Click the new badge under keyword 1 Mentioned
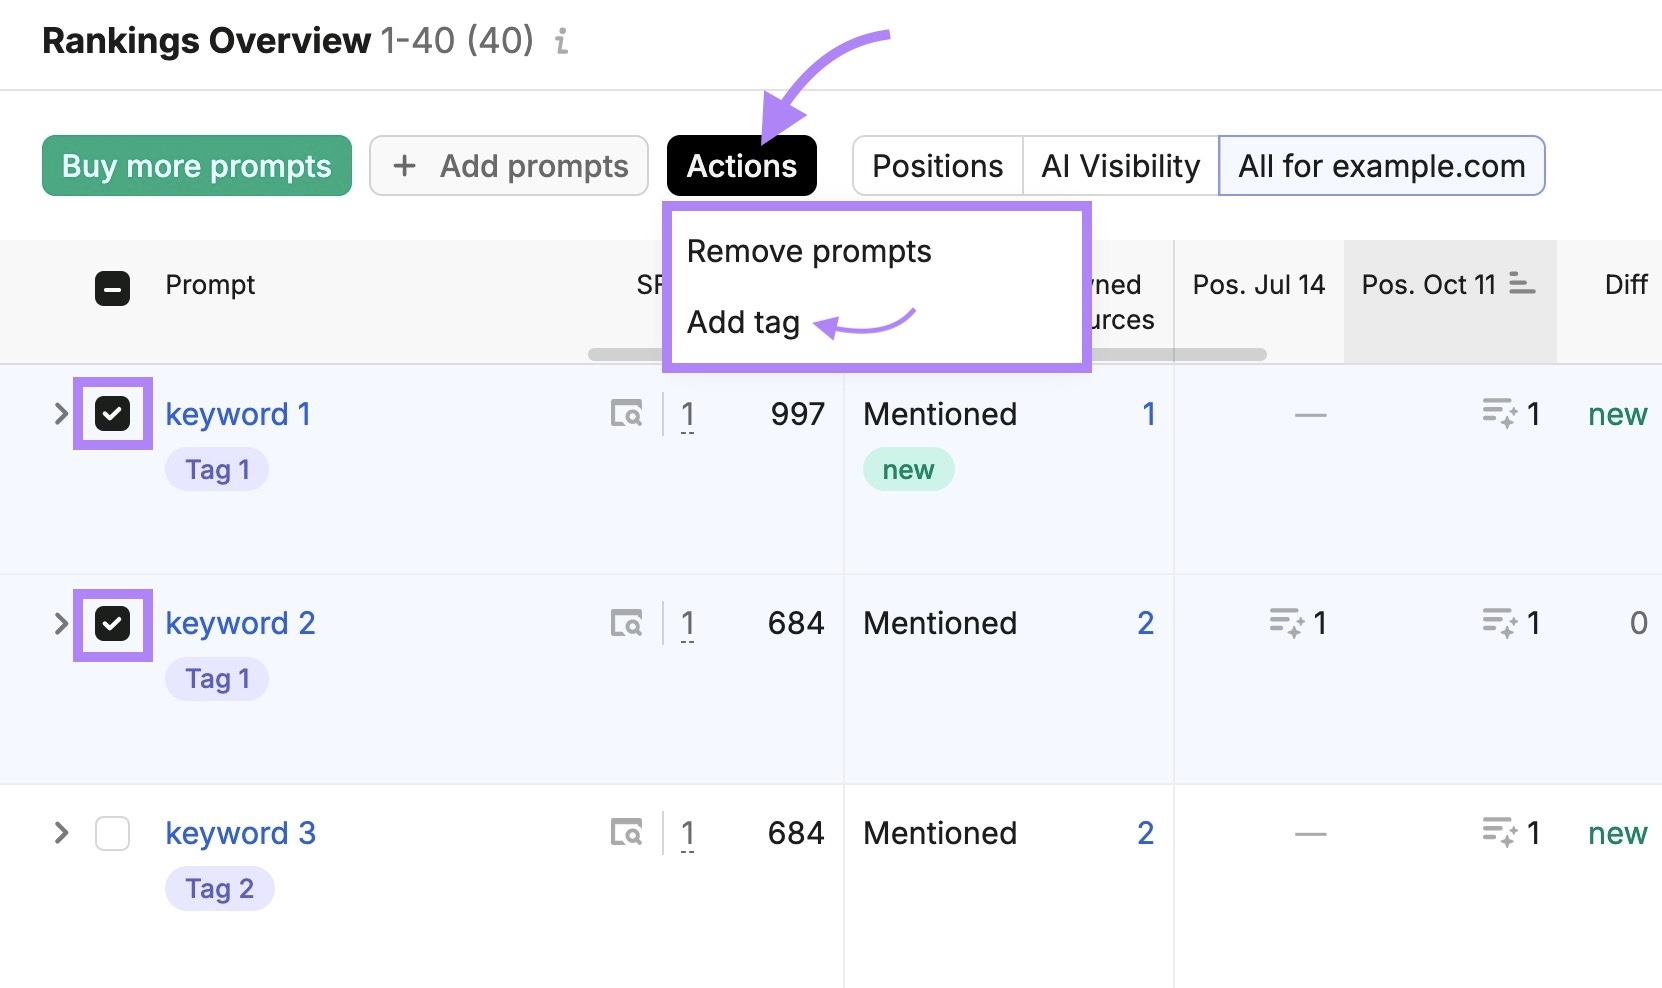 908,469
